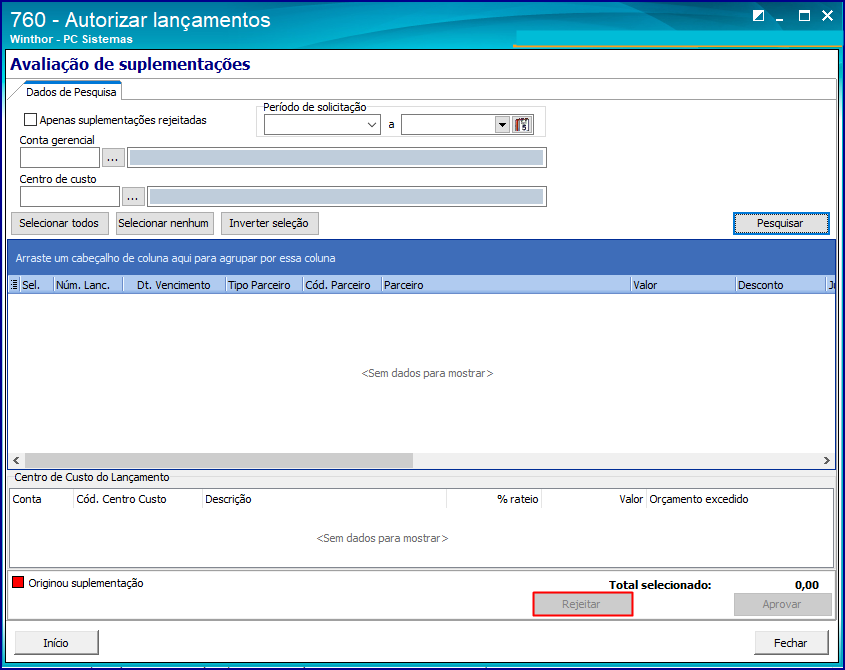
Task: Click the Aprovar button
Action: [x=782, y=604]
